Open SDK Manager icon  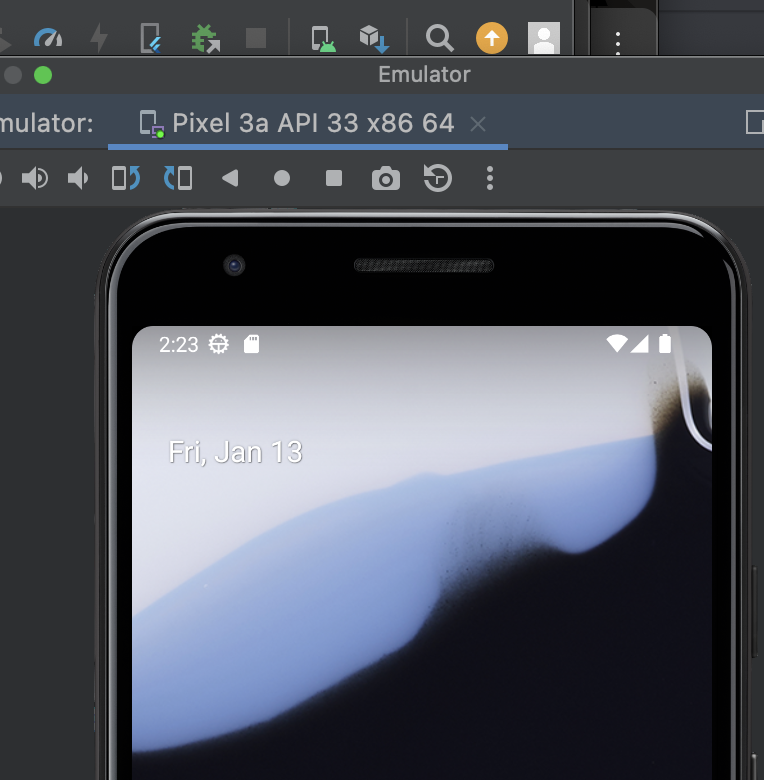374,39
